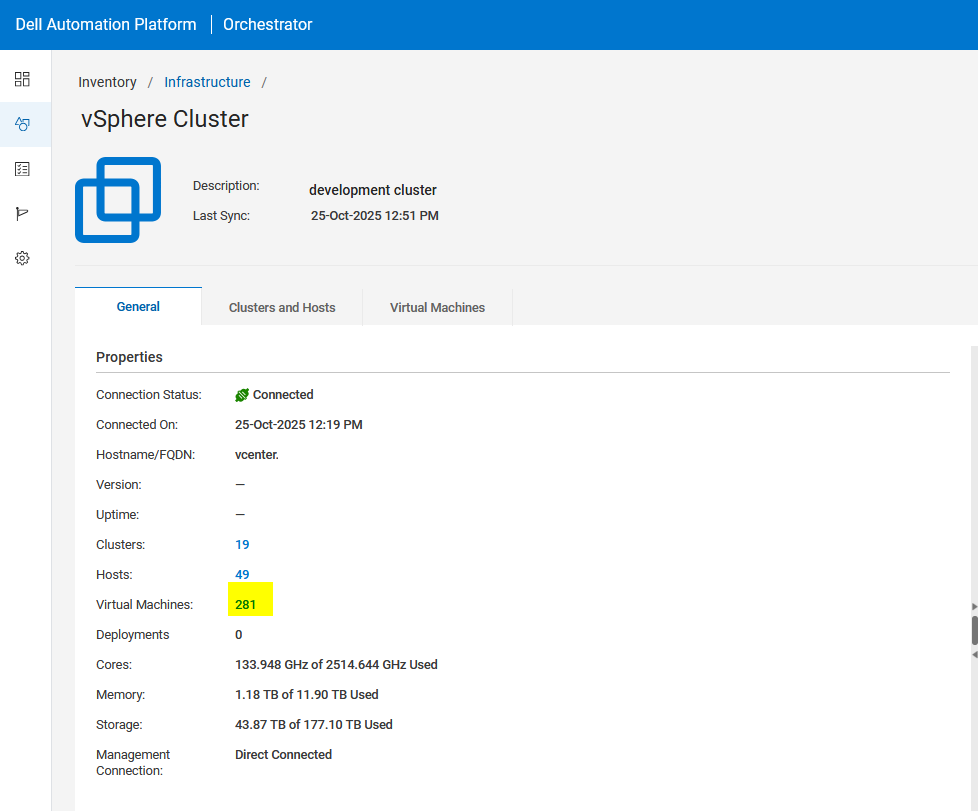Open the Virtual Machines tab
This screenshot has height=811, width=978.
[437, 307]
